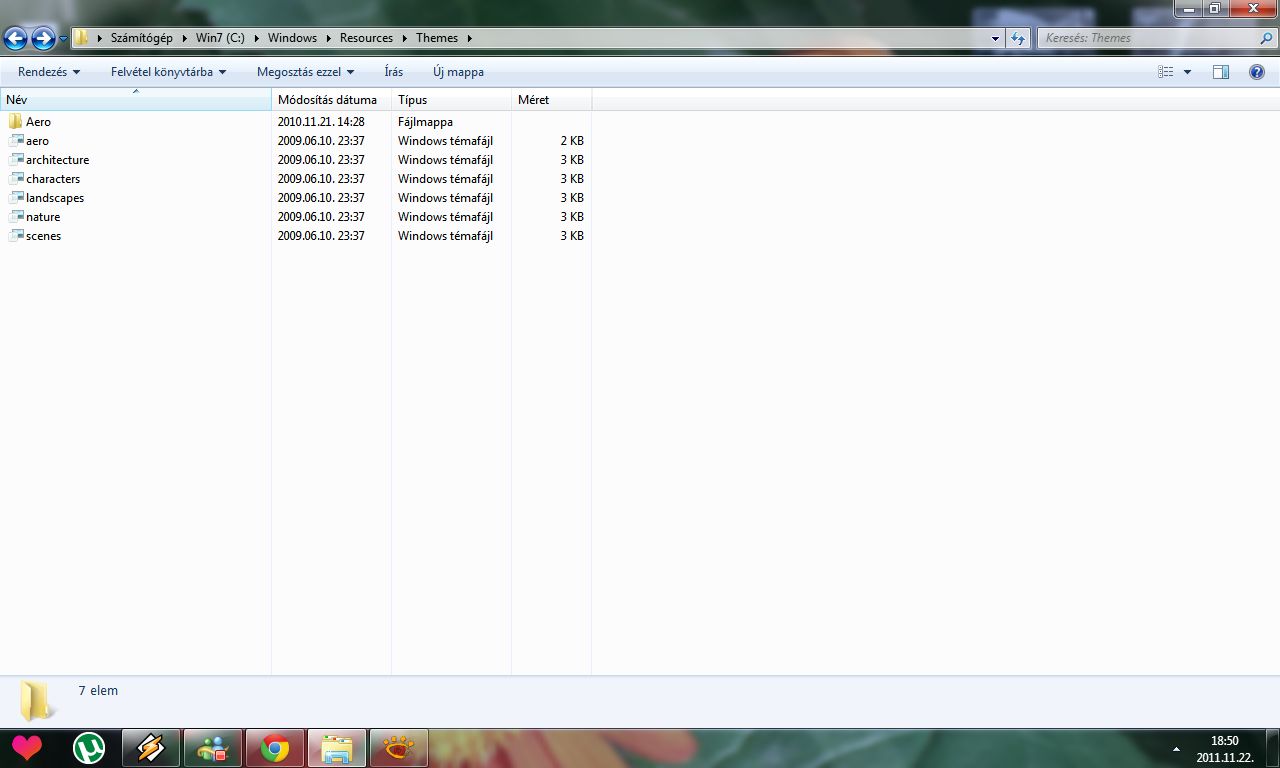This screenshot has height=768, width=1280.
Task: Open the address bar history dropdown
Action: tap(995, 38)
